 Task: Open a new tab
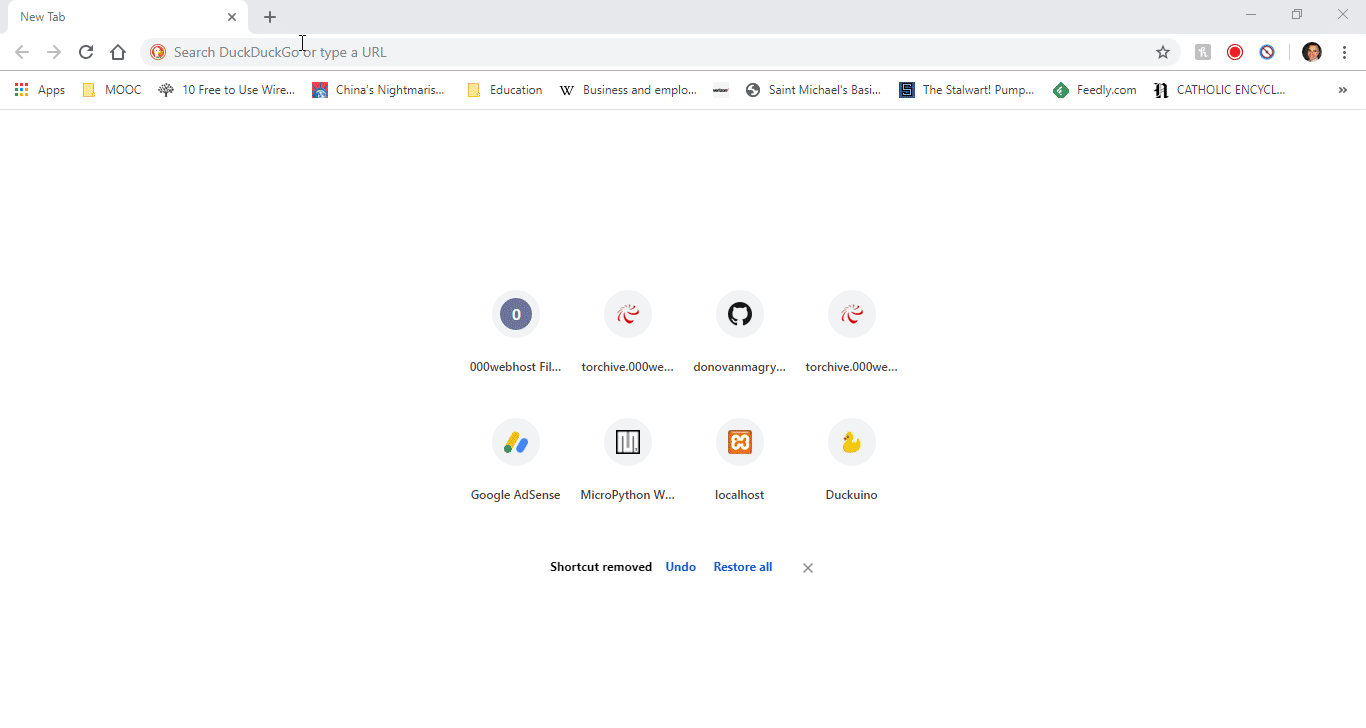pos(269,16)
